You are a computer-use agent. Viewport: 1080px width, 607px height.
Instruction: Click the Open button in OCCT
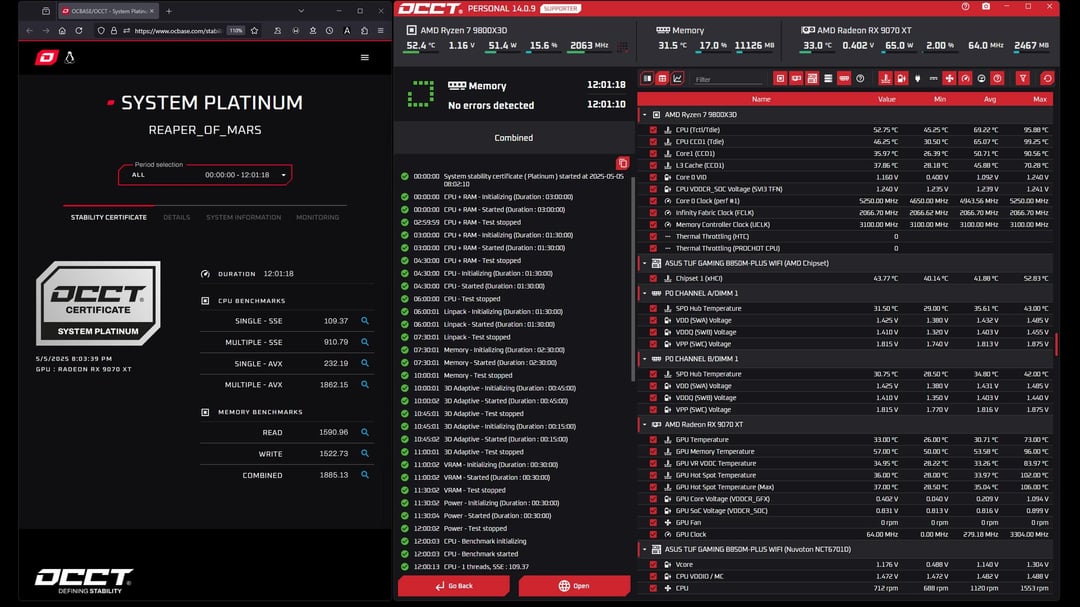coord(574,586)
